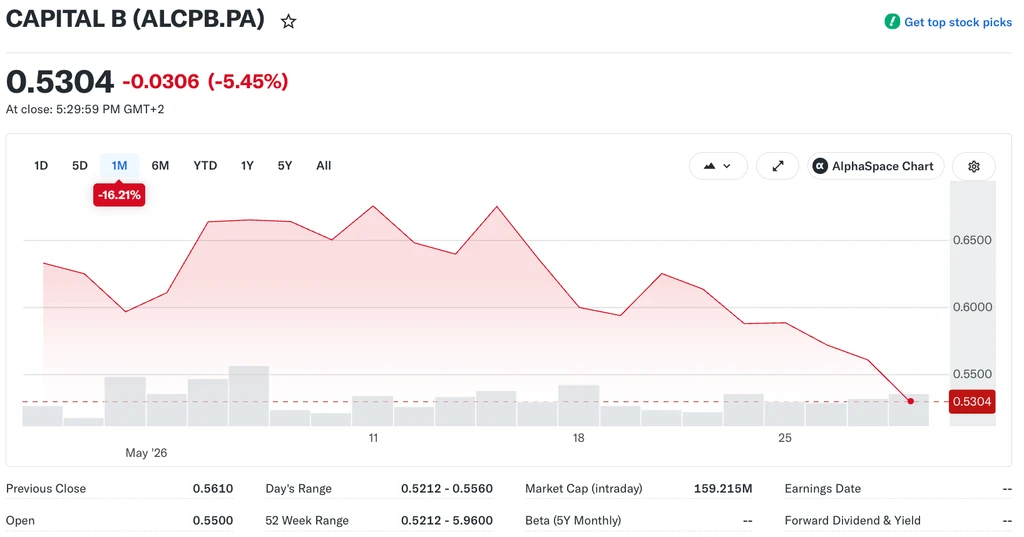
Task: Expand the chart to full screen
Action: (x=777, y=166)
